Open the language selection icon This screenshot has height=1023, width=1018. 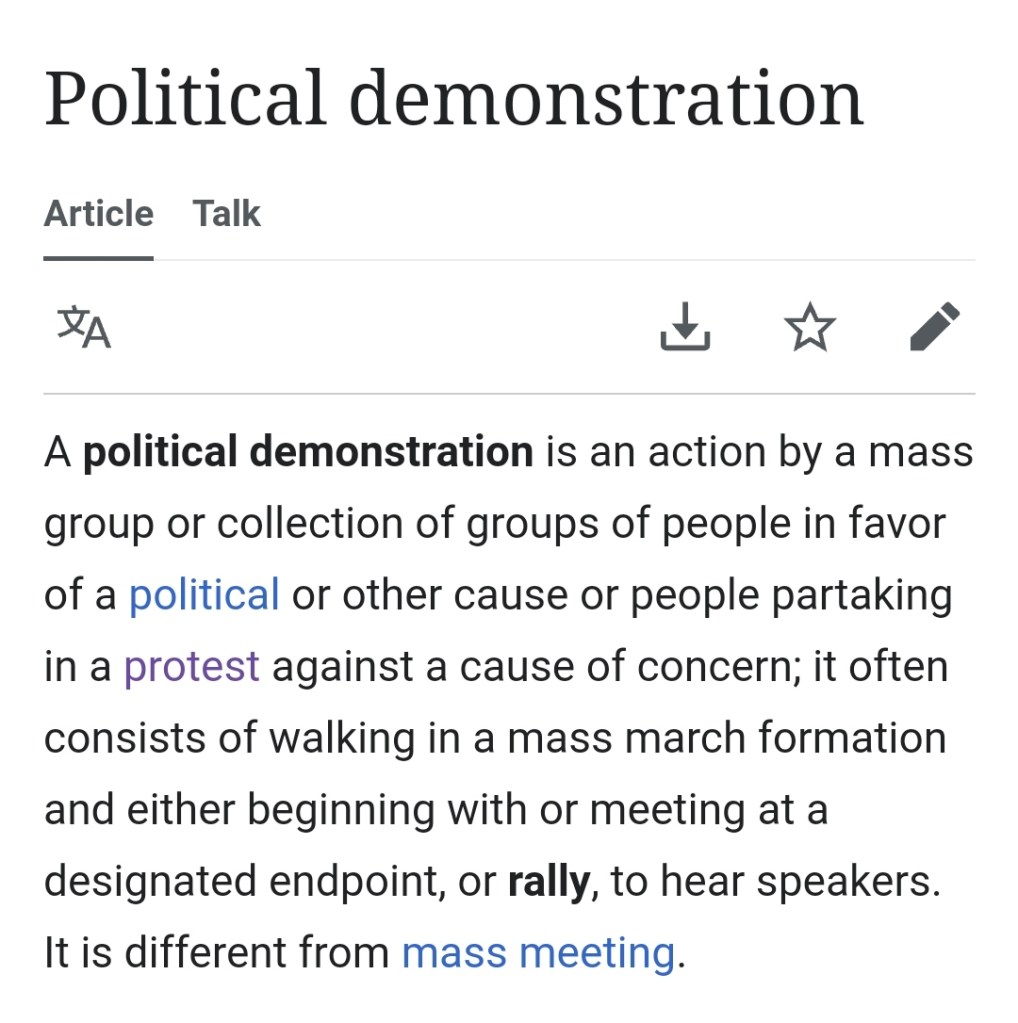click(x=84, y=327)
